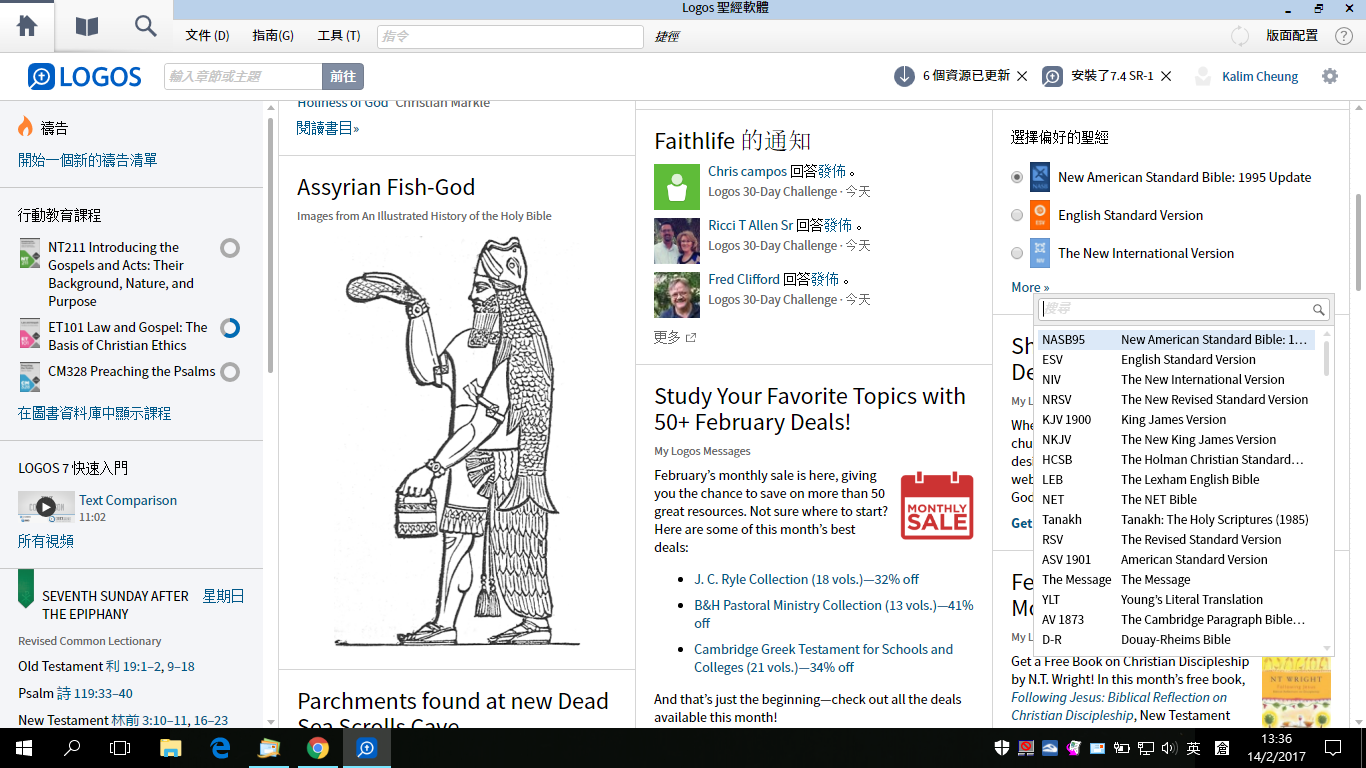This screenshot has width=1366, height=768.
Task: Toggle ET101 course progress circle
Action: 230,328
